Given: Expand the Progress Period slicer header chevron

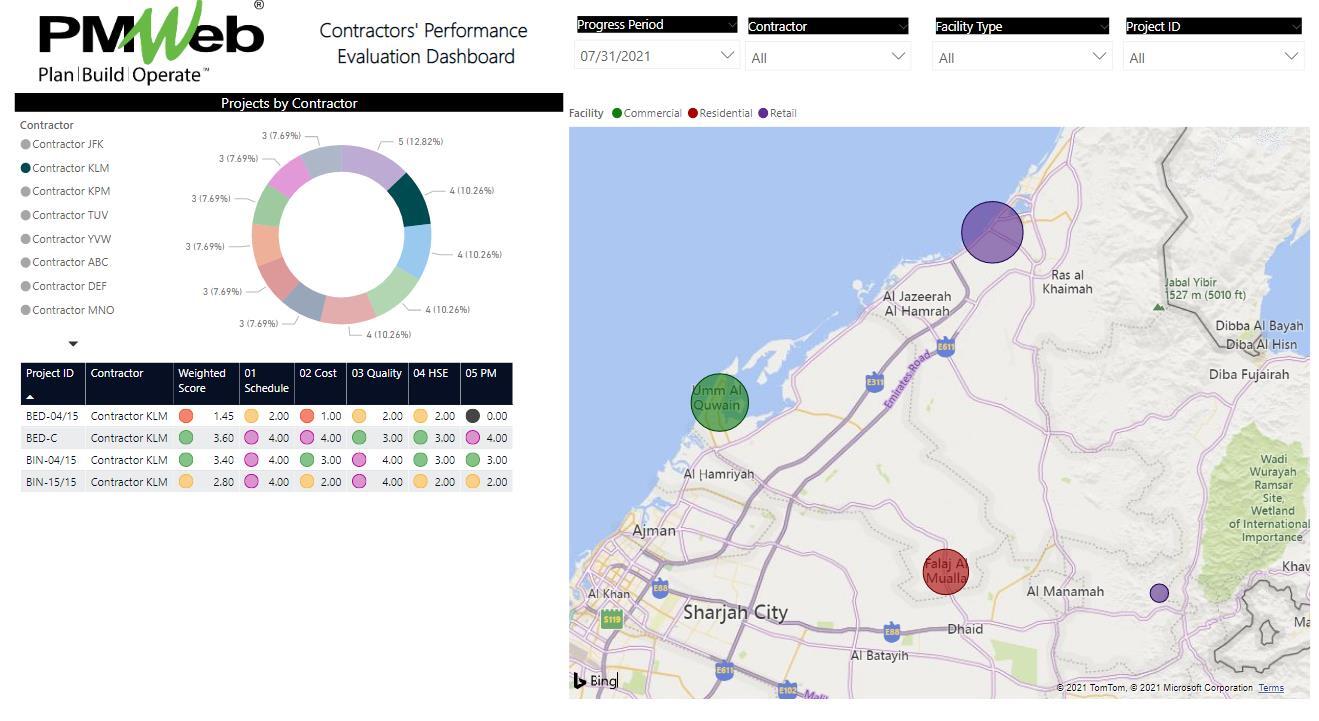Looking at the screenshot, I should (731, 26).
